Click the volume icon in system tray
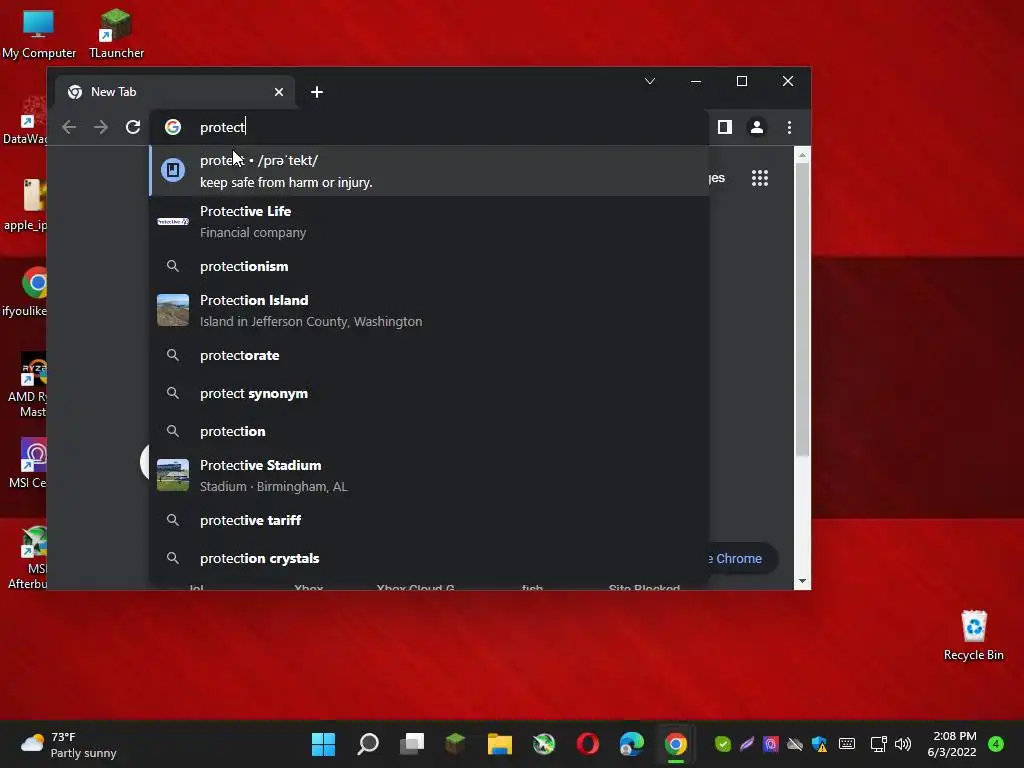Image resolution: width=1024 pixels, height=768 pixels. [x=903, y=744]
